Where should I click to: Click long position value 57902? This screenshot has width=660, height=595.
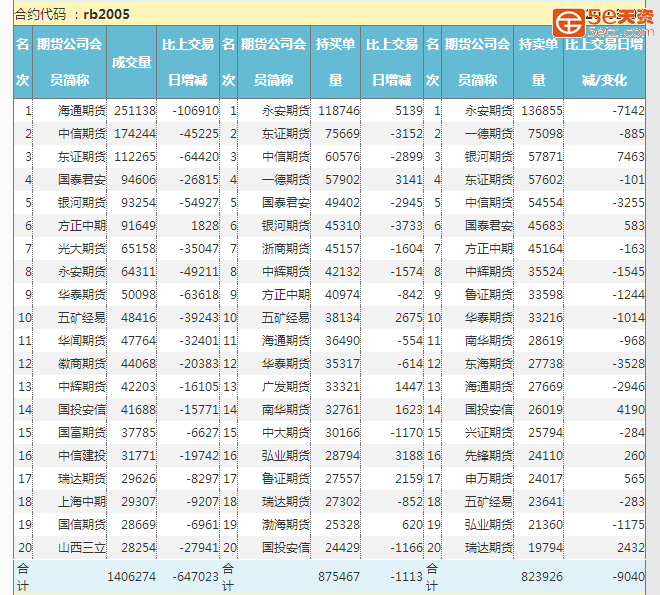[342, 180]
